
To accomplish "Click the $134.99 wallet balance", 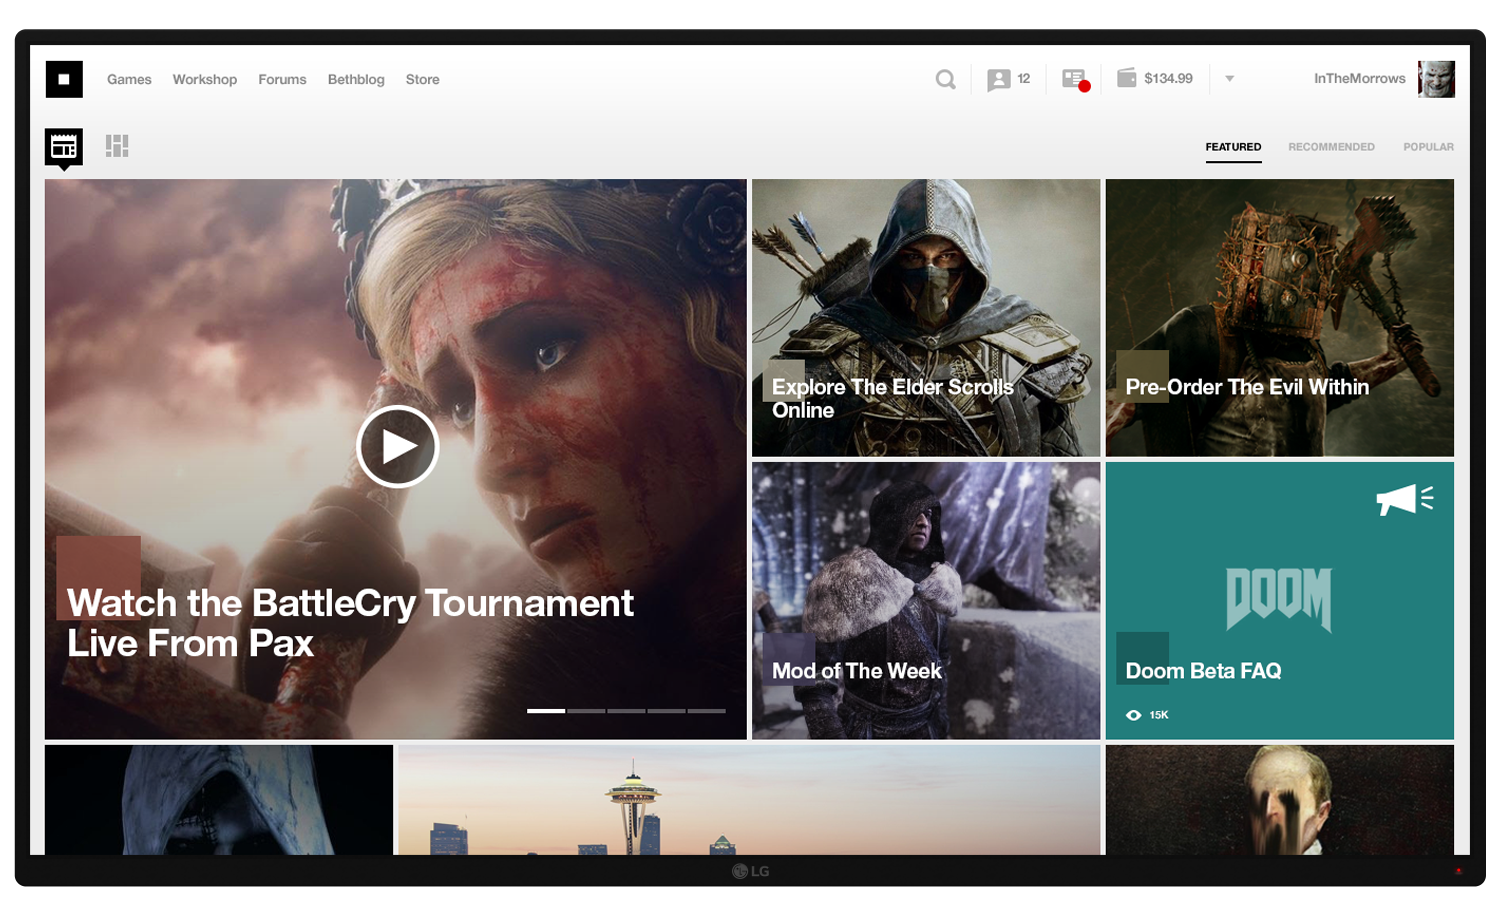I will pos(1168,78).
